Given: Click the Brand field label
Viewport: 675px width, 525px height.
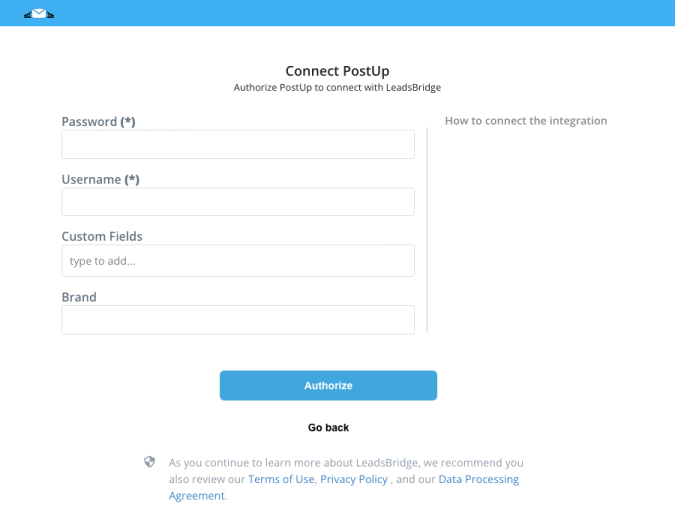Looking at the screenshot, I should click(79, 297).
